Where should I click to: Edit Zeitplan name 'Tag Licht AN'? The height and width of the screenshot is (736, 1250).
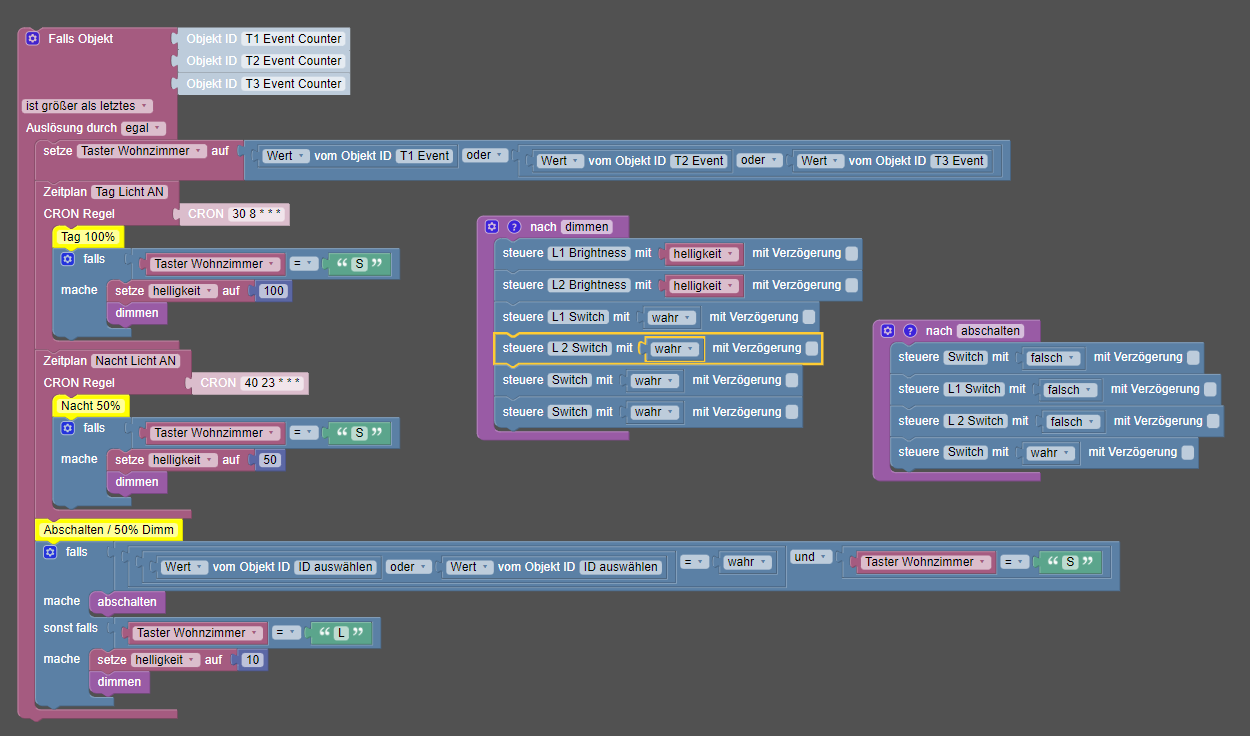130,192
